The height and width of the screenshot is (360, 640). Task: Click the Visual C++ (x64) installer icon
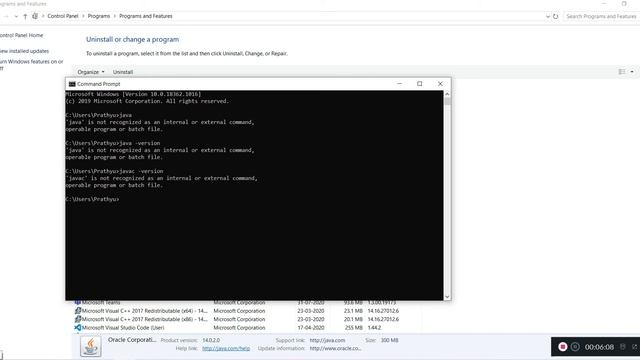[x=78, y=311]
